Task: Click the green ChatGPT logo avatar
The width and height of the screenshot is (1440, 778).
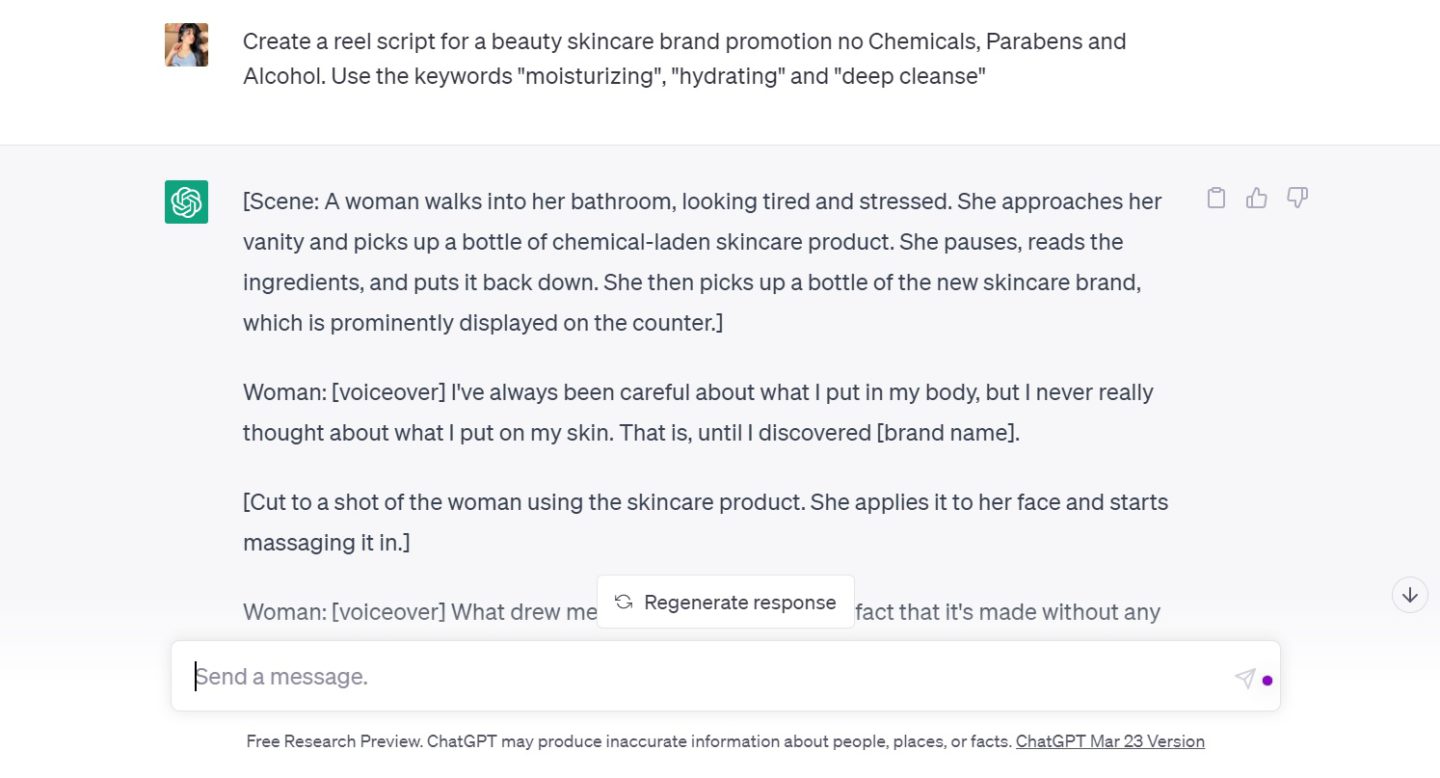Action: 186,202
